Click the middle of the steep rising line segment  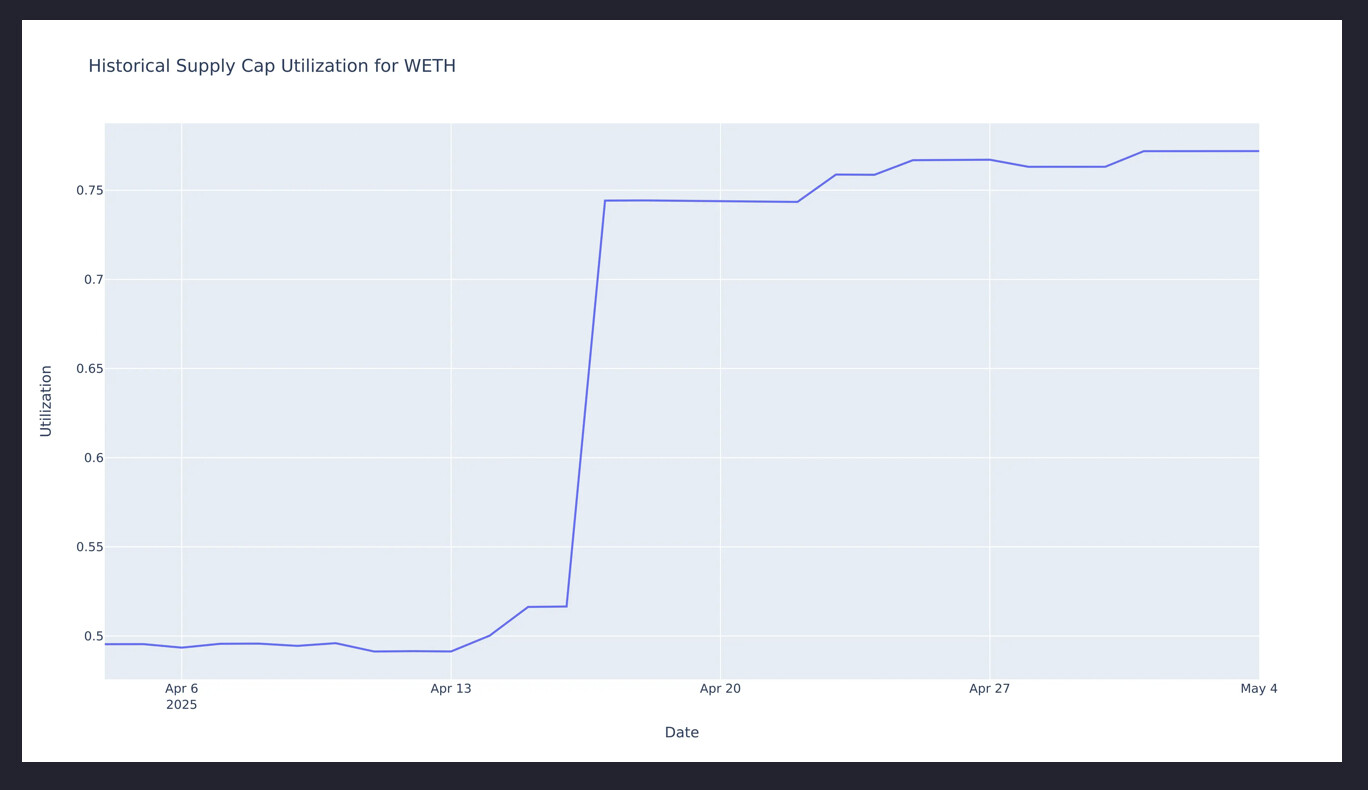[x=585, y=403]
